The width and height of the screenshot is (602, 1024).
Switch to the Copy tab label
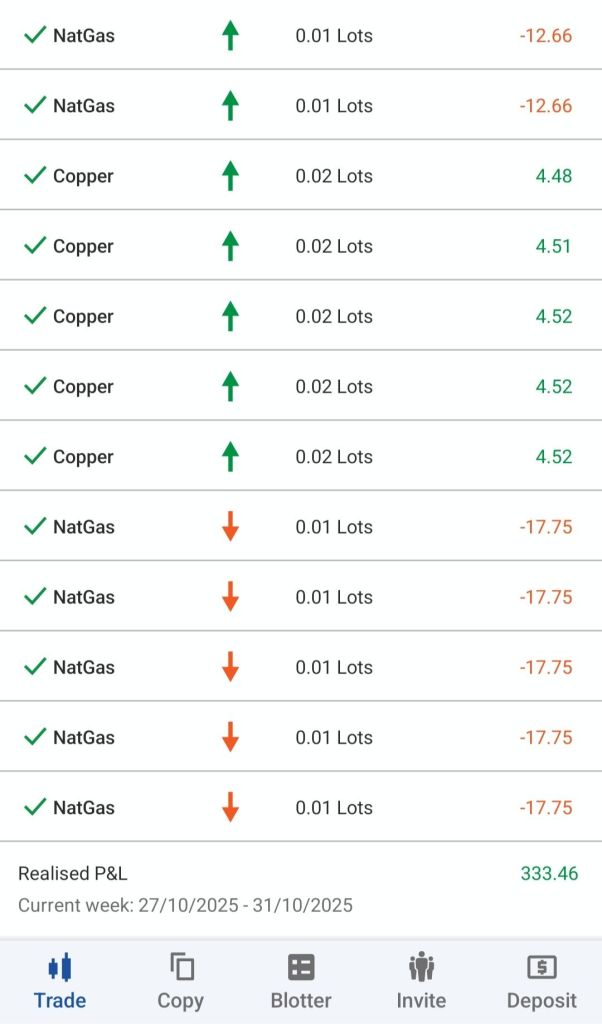181,1000
